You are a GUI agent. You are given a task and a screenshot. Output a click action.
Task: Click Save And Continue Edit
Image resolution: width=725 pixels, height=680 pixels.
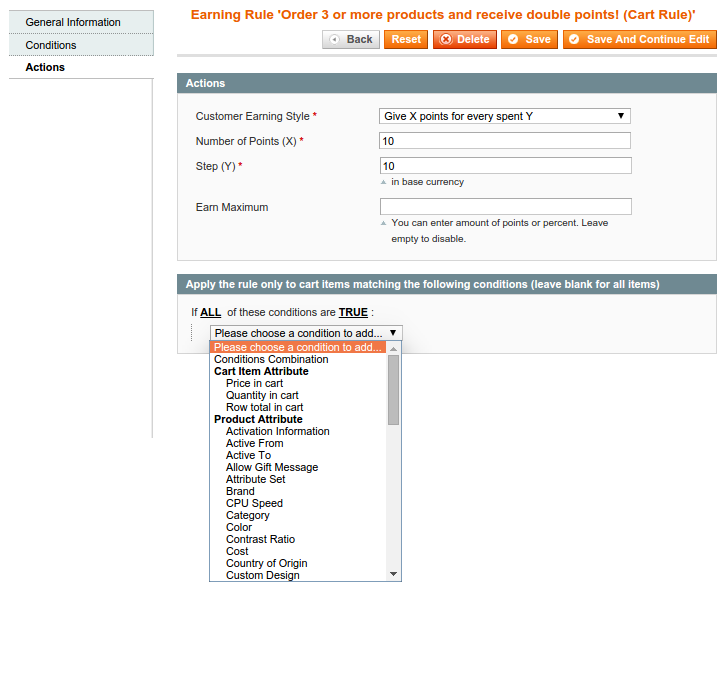coord(639,39)
